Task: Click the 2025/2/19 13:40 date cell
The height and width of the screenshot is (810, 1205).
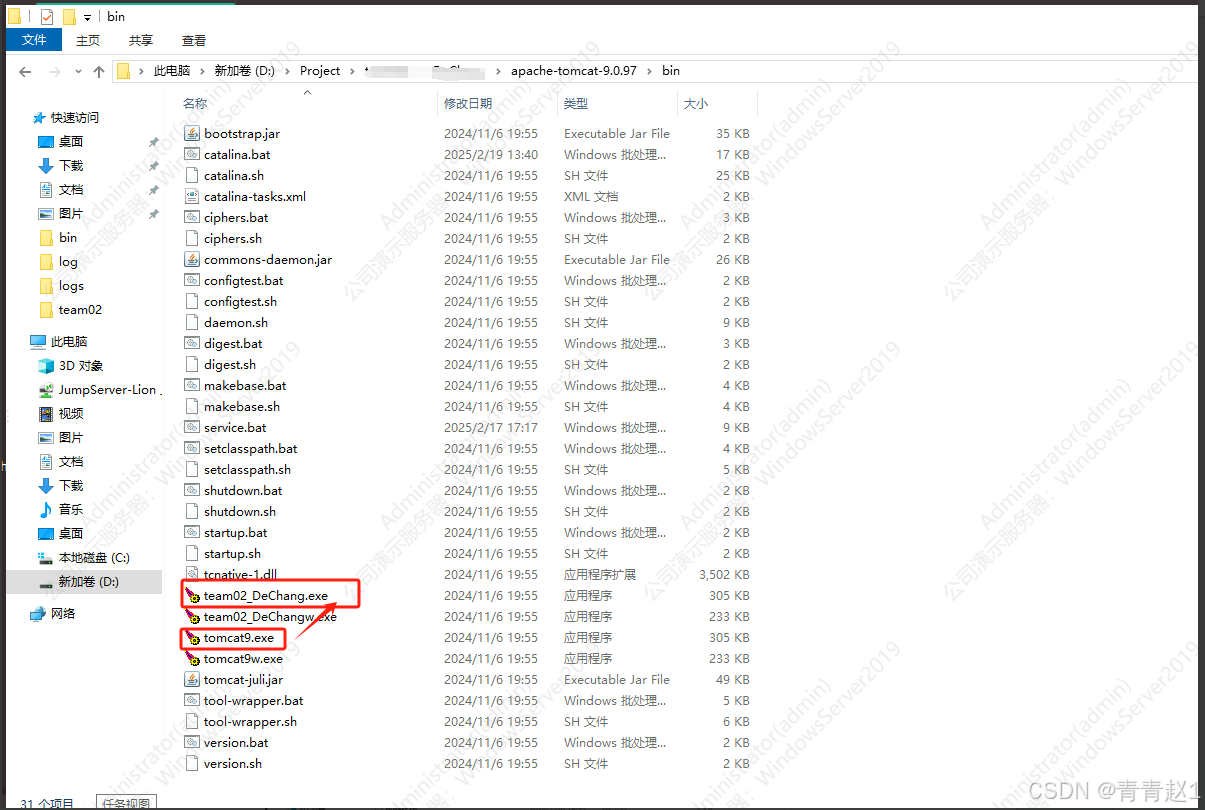Action: pos(491,154)
